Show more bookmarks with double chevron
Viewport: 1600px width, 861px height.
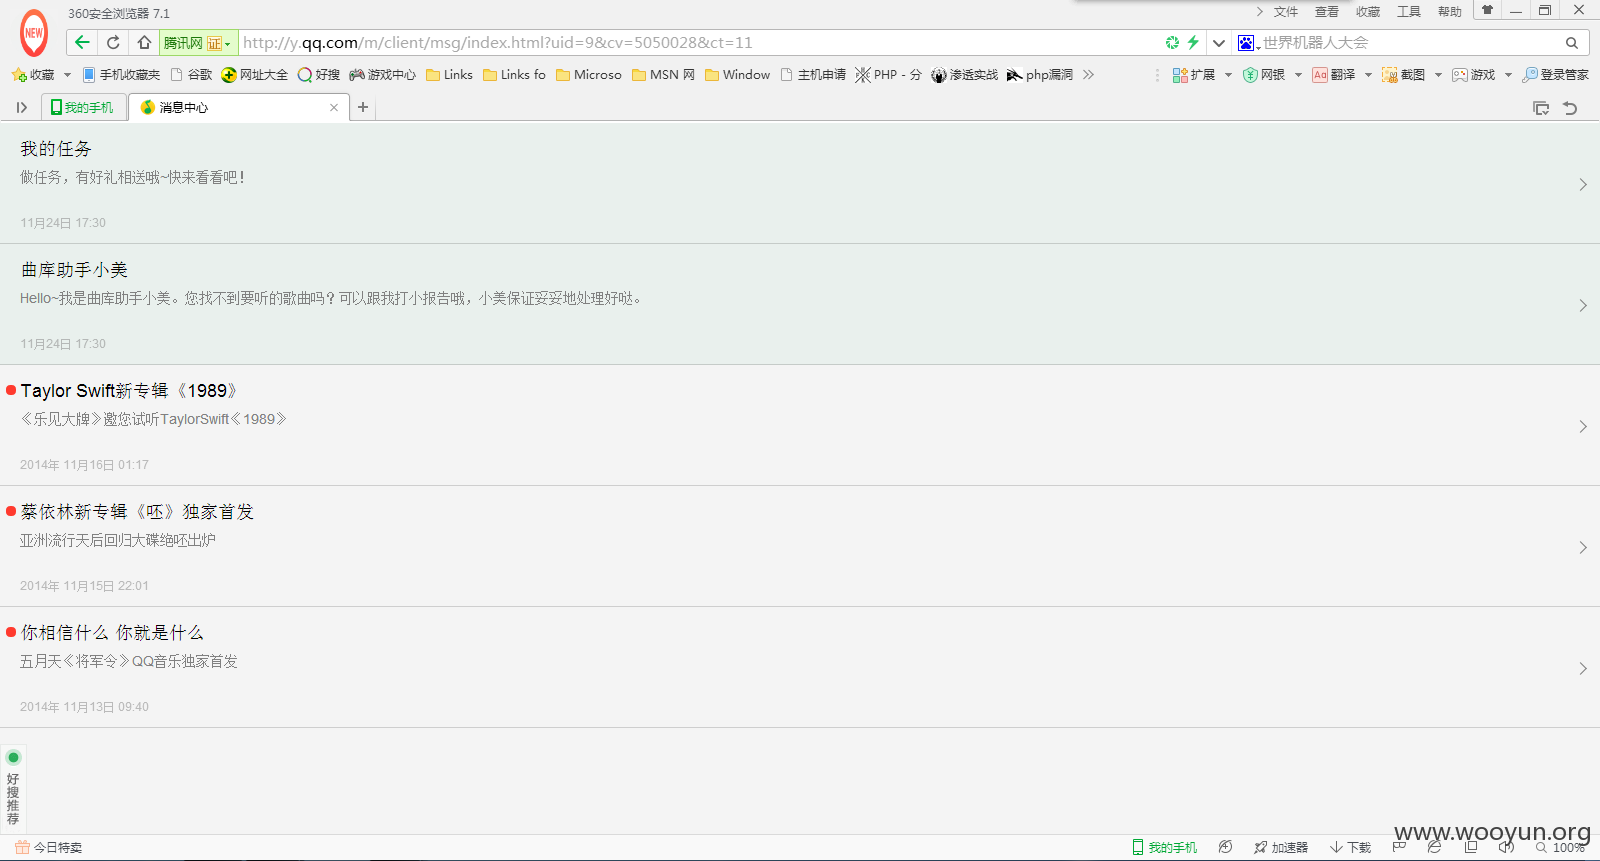tap(1088, 75)
